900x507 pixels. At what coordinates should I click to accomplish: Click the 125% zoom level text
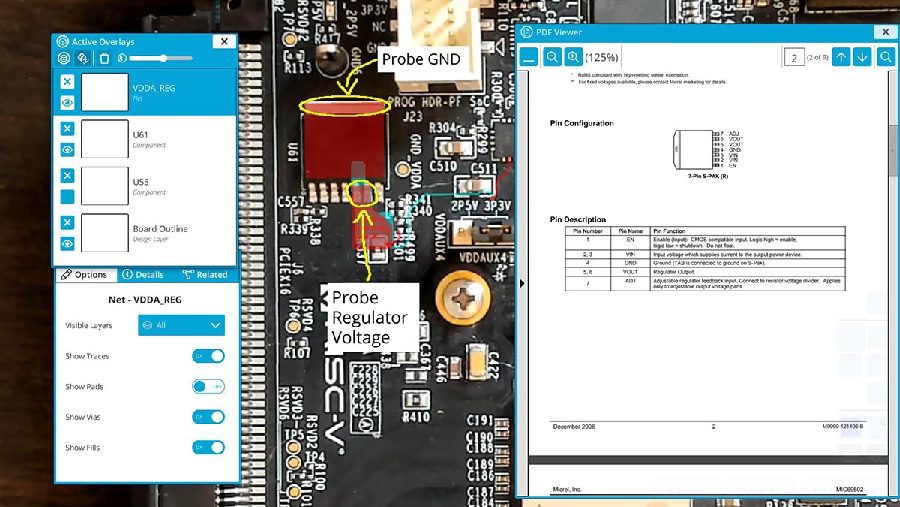602,57
